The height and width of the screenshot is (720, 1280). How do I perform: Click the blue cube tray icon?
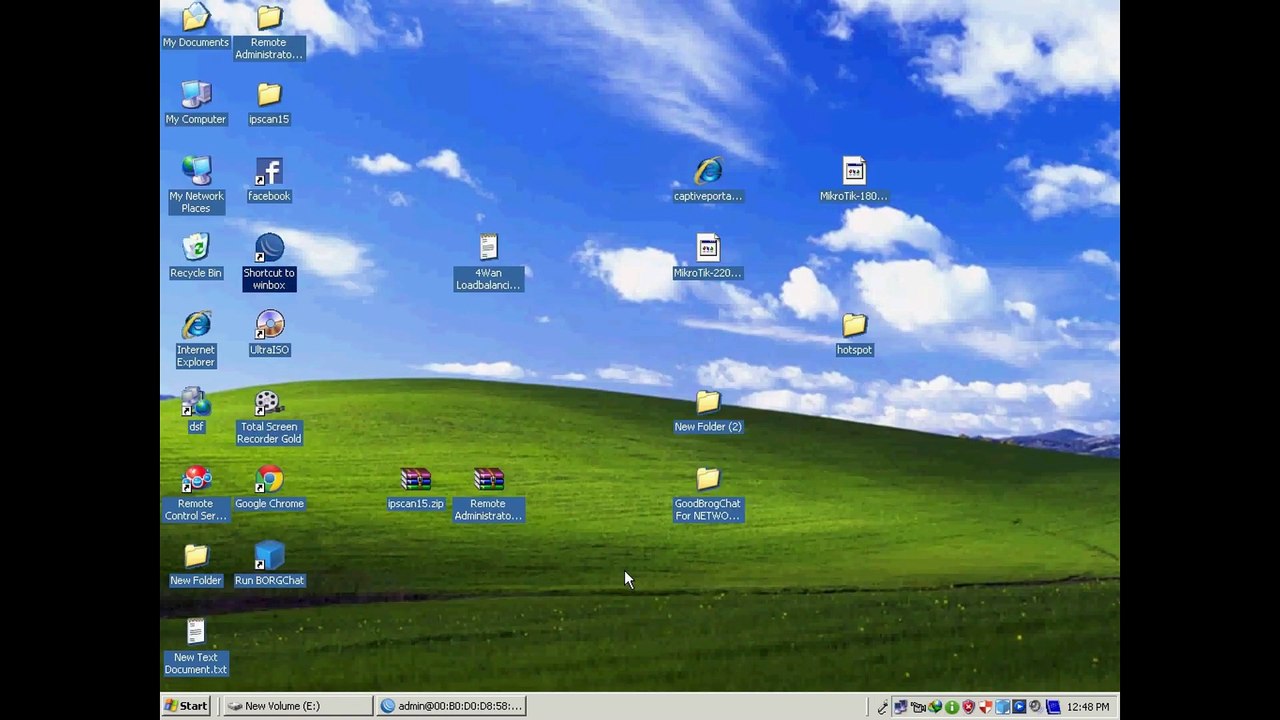1002,707
